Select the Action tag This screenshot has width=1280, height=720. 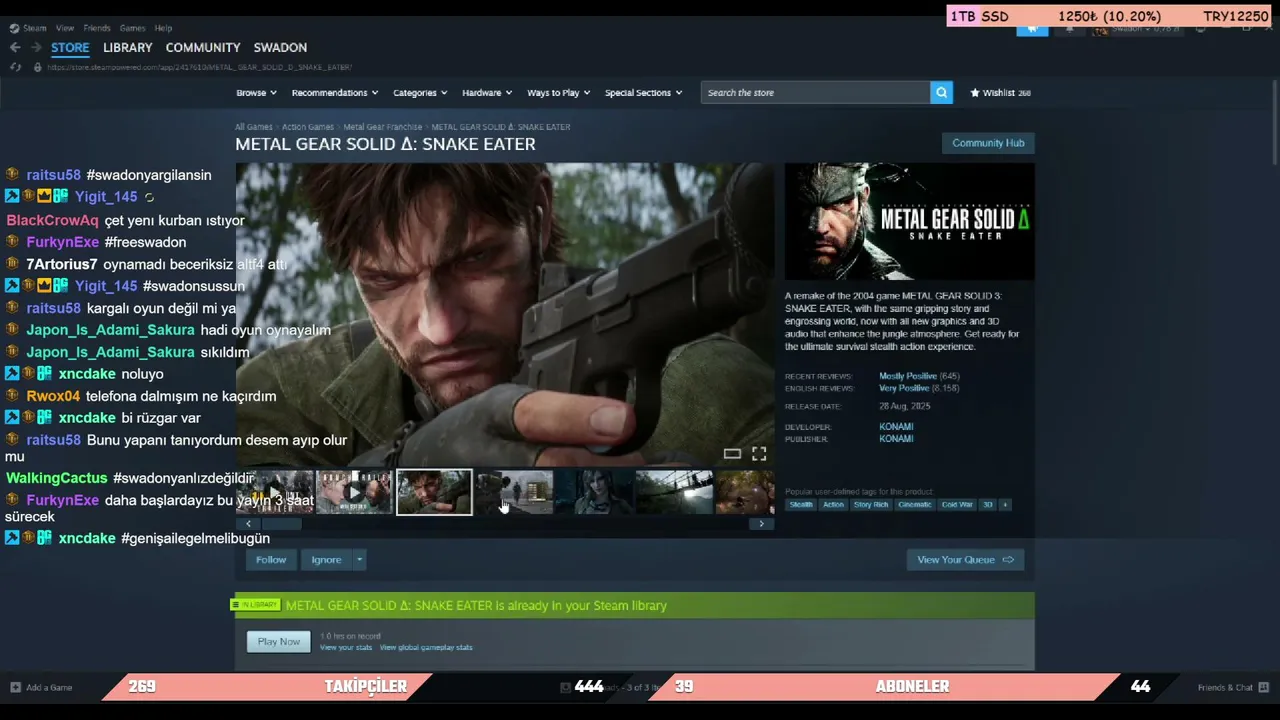point(833,505)
